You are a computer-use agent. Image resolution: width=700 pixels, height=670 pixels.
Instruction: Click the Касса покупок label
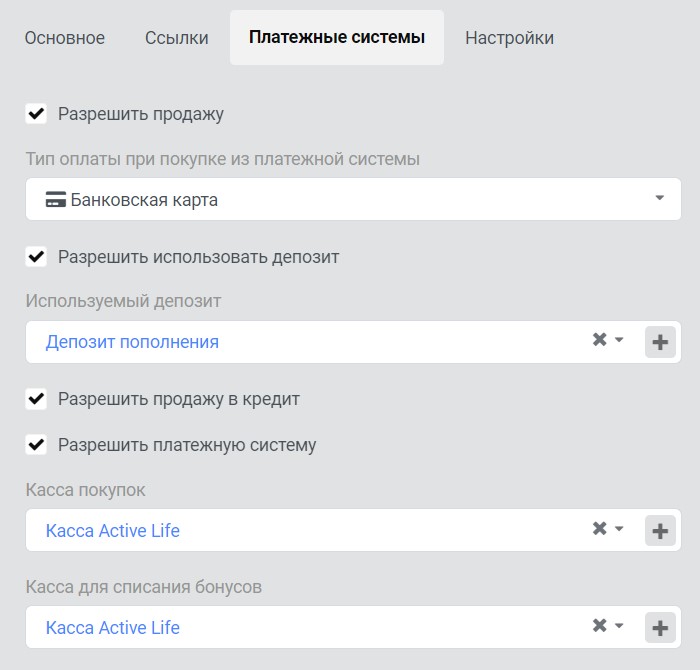click(85, 490)
